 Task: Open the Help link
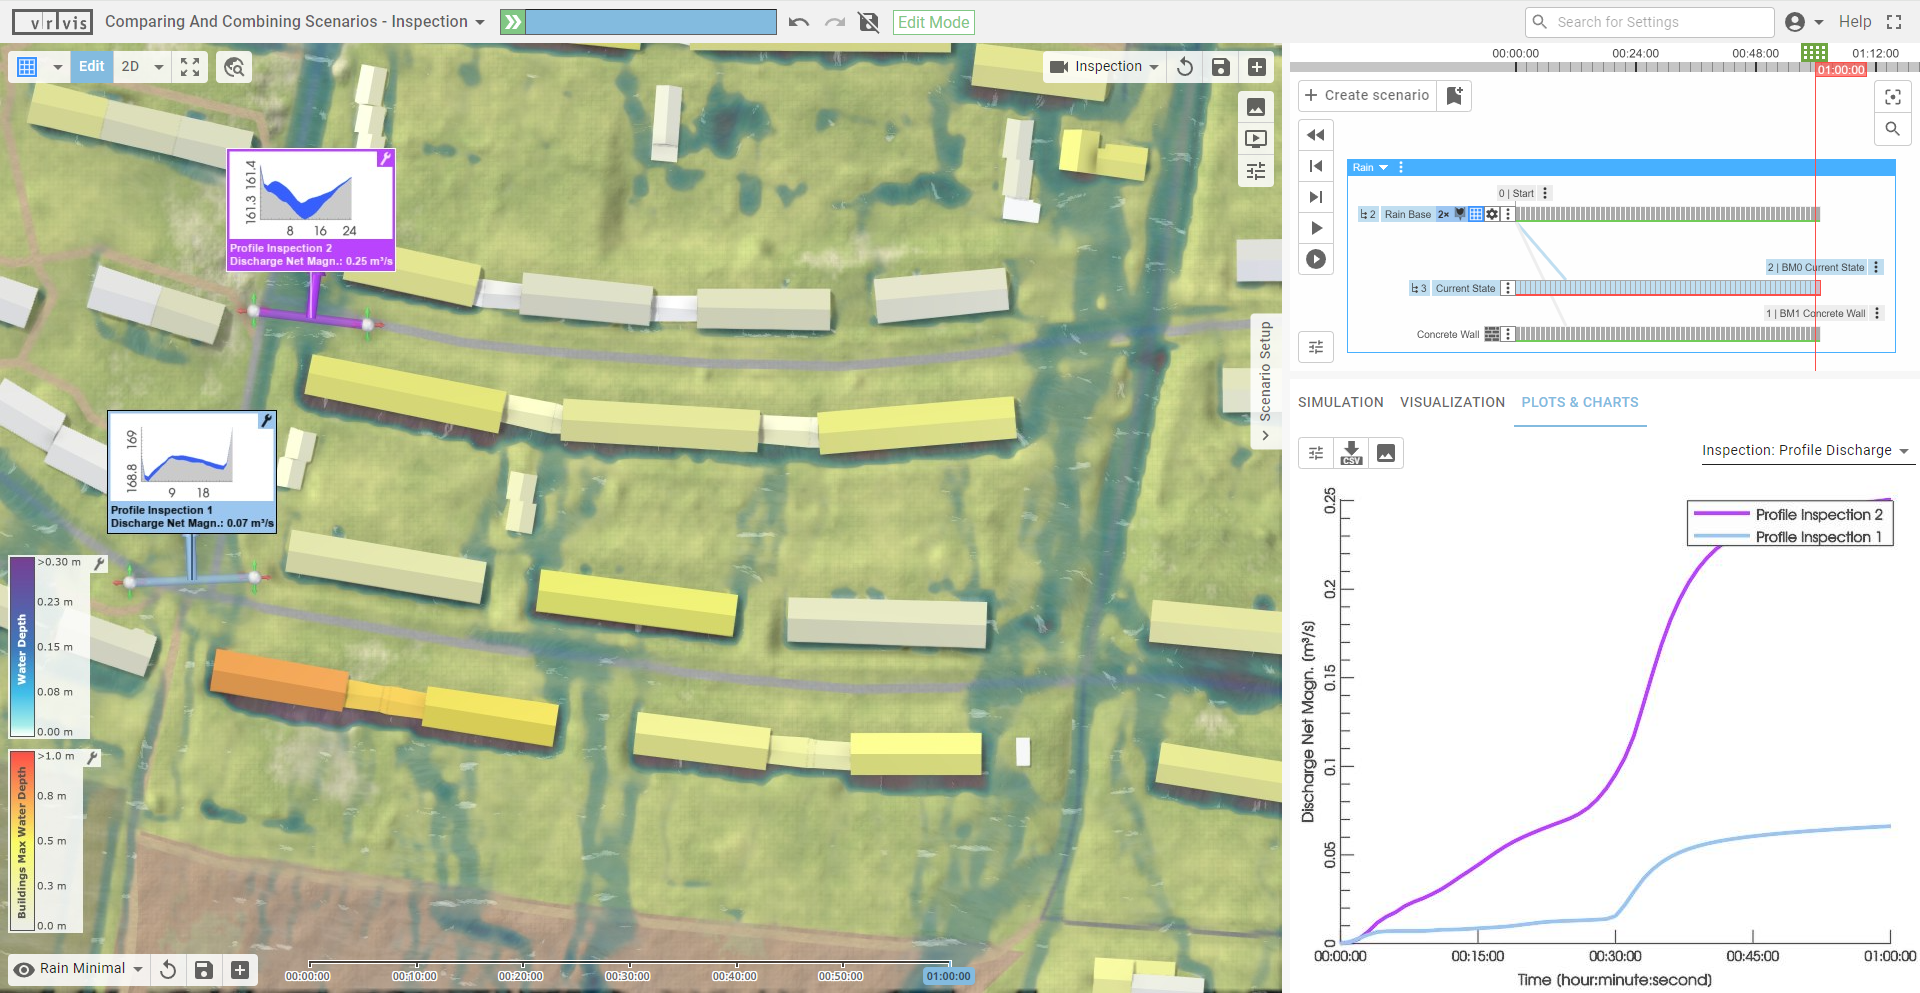pyautogui.click(x=1854, y=22)
